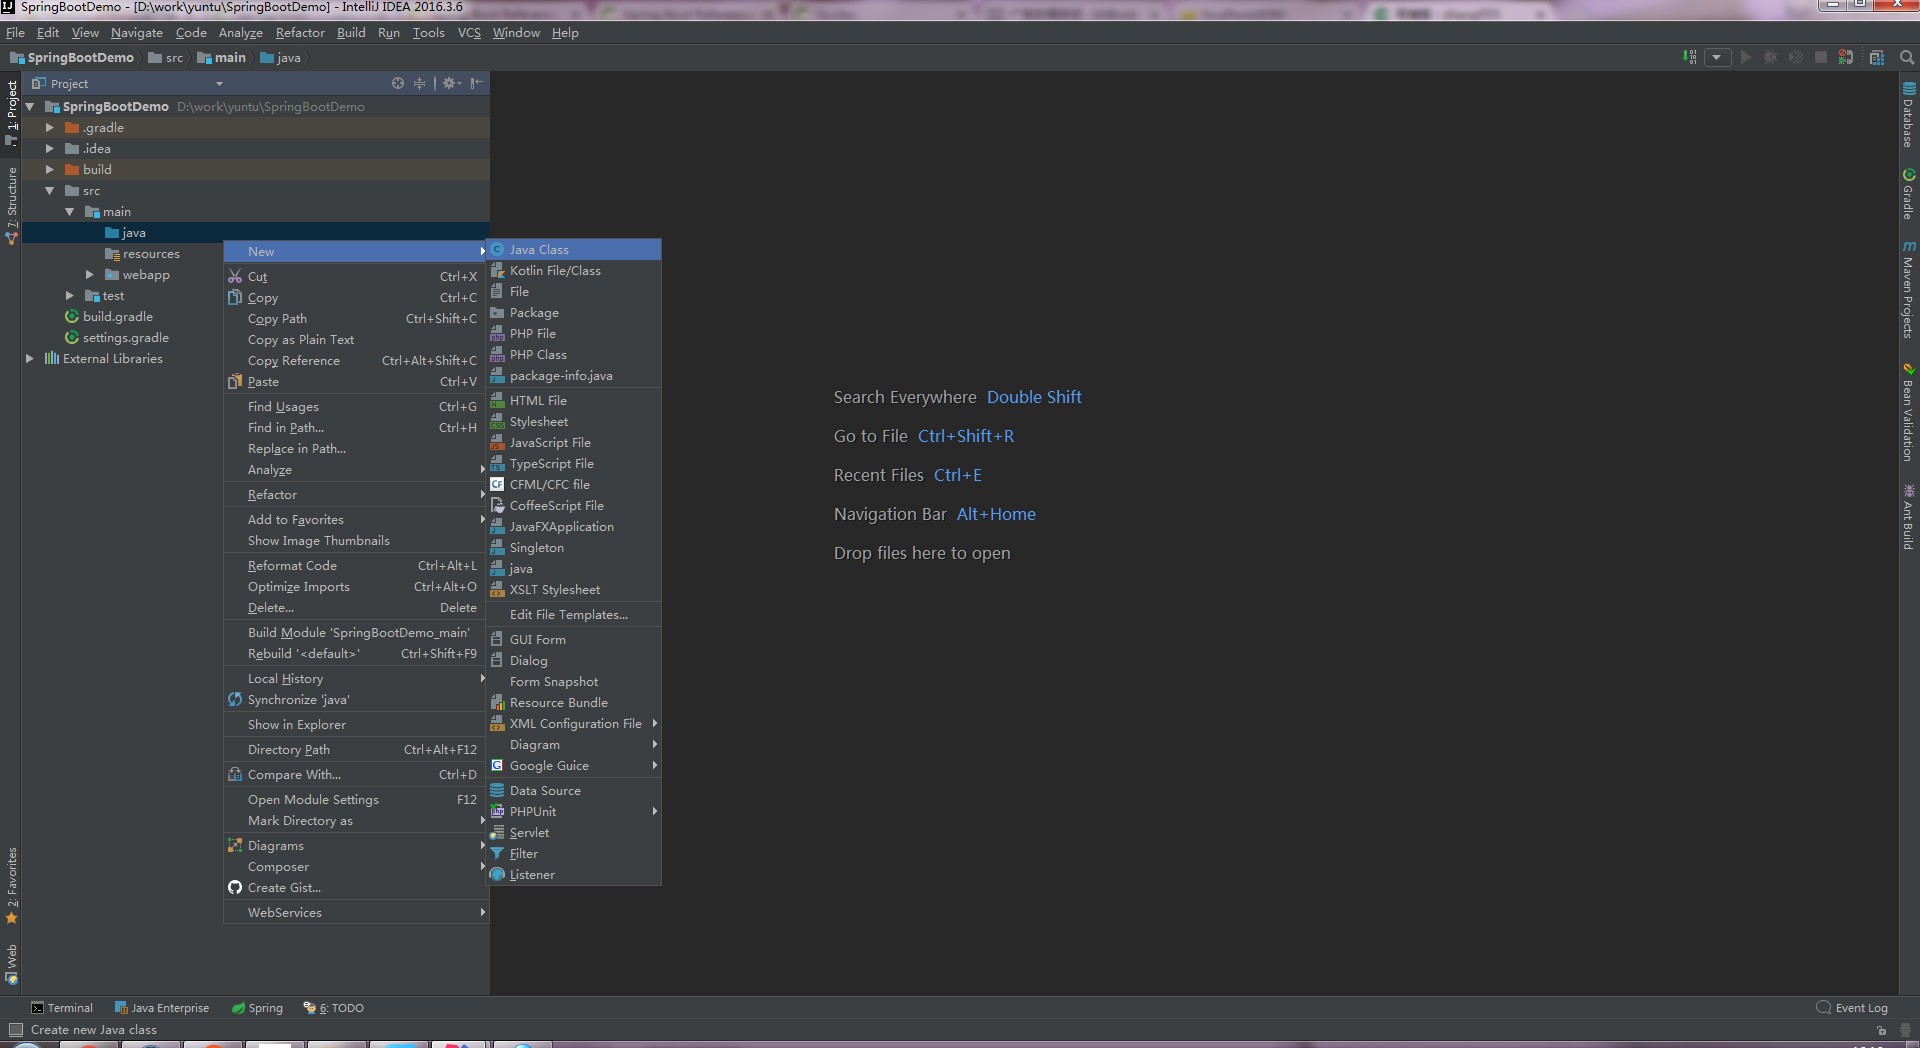The image size is (1920, 1048).
Task: Choose Data Source entry
Action: coord(574,790)
